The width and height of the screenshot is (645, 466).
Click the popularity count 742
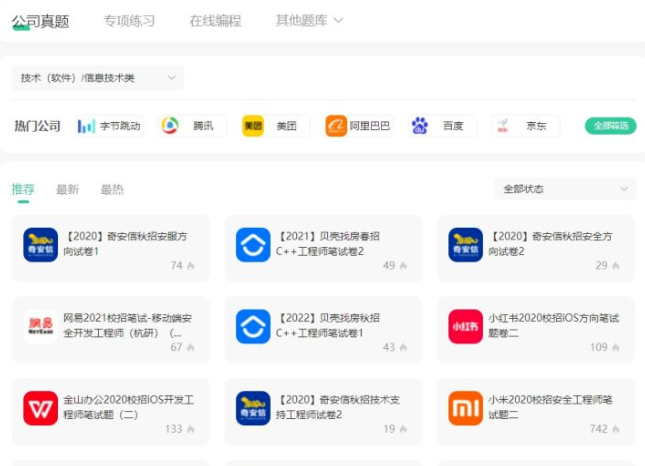598,429
